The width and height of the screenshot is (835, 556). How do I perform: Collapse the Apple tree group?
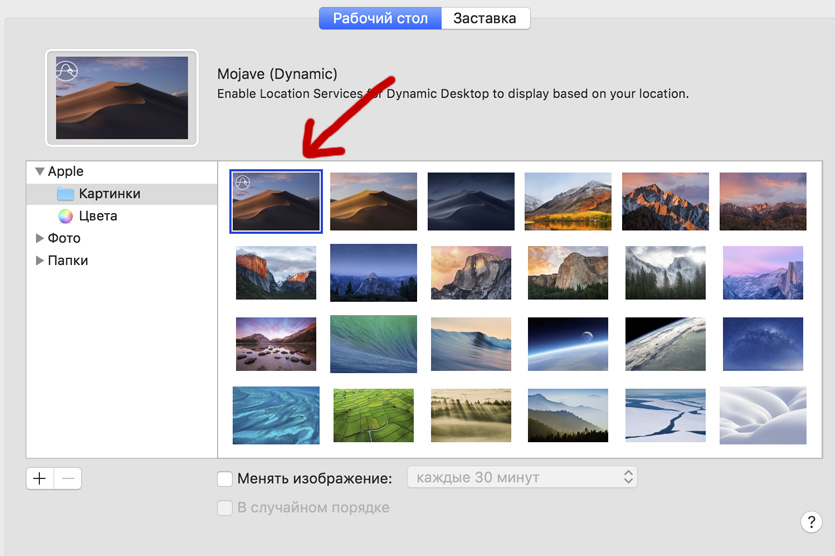point(39,171)
